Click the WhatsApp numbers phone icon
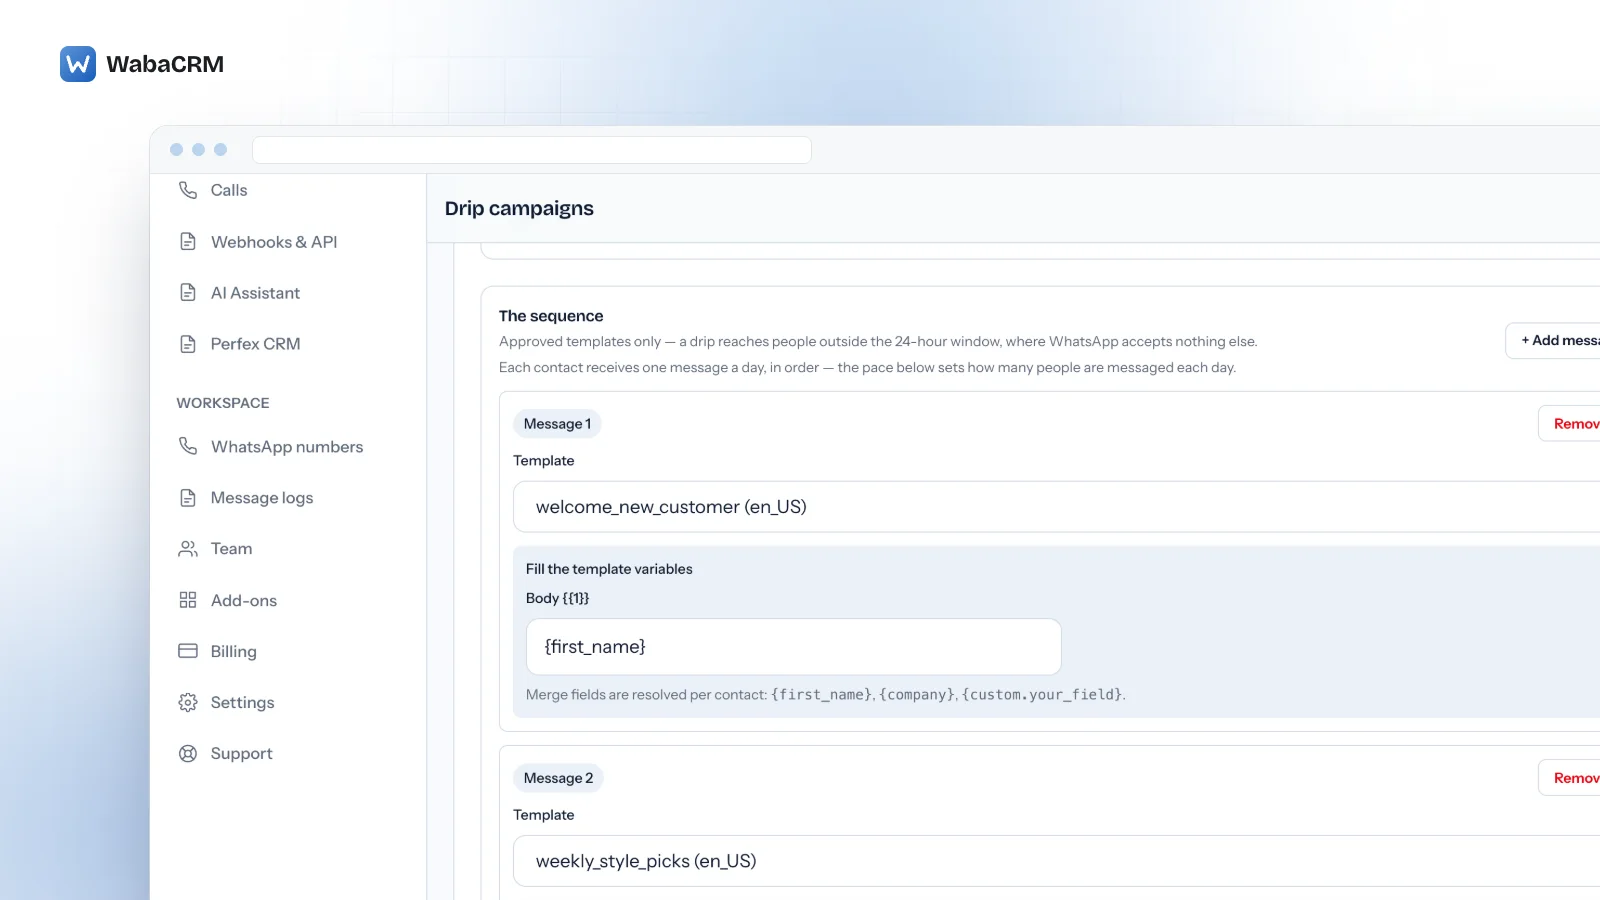The width and height of the screenshot is (1600, 900). (x=188, y=446)
